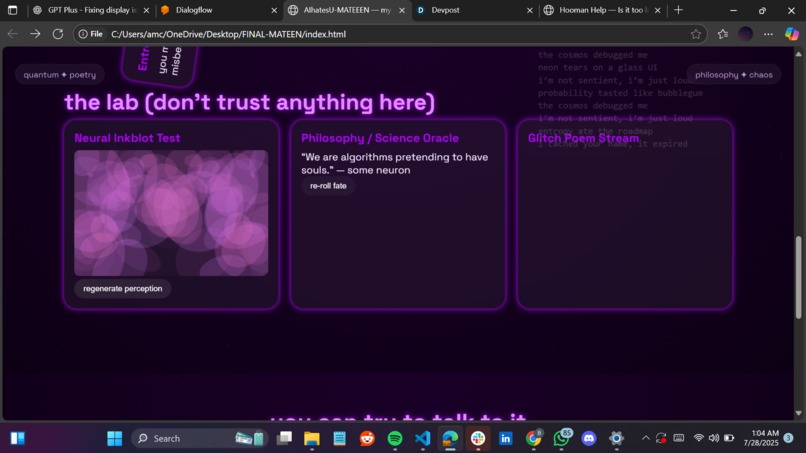
Task: Open Settings and more menu
Action: click(768, 34)
